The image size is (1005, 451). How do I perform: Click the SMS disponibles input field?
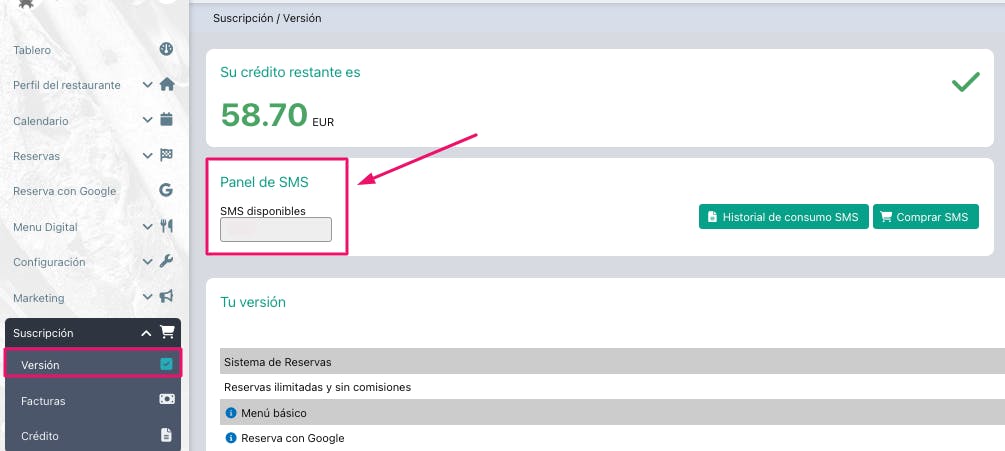coord(276,229)
